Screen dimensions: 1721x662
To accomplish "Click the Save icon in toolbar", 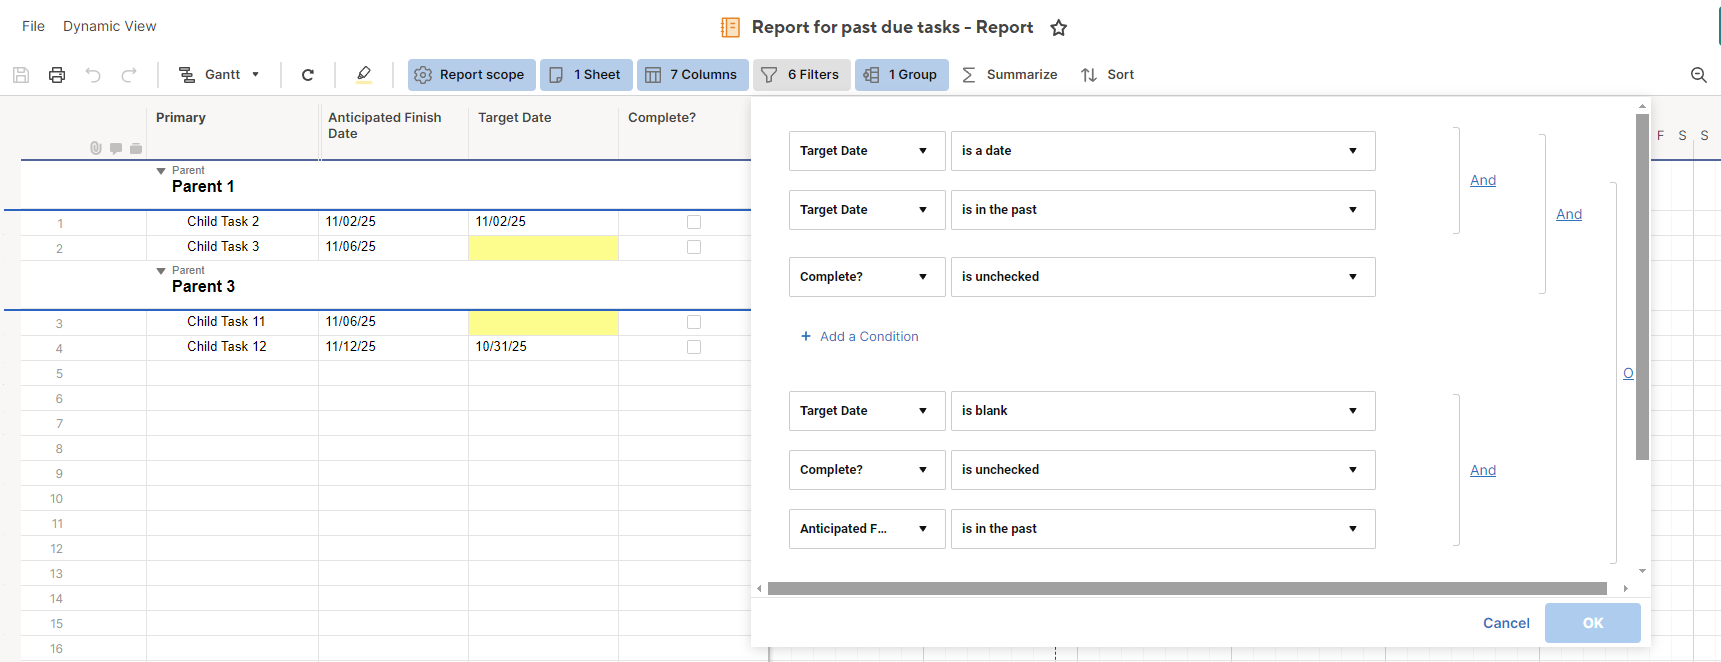I will click(21, 75).
